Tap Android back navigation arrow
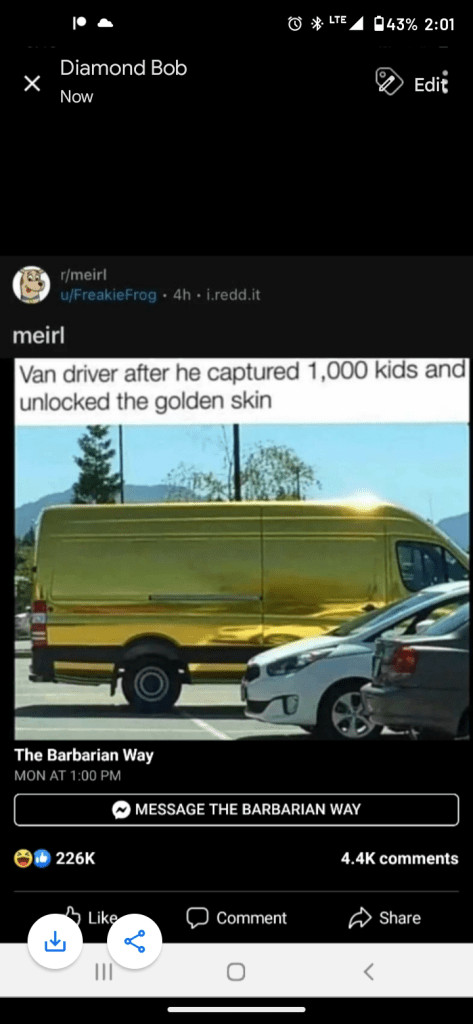Viewport: 473px width, 1024px height. 368,972
